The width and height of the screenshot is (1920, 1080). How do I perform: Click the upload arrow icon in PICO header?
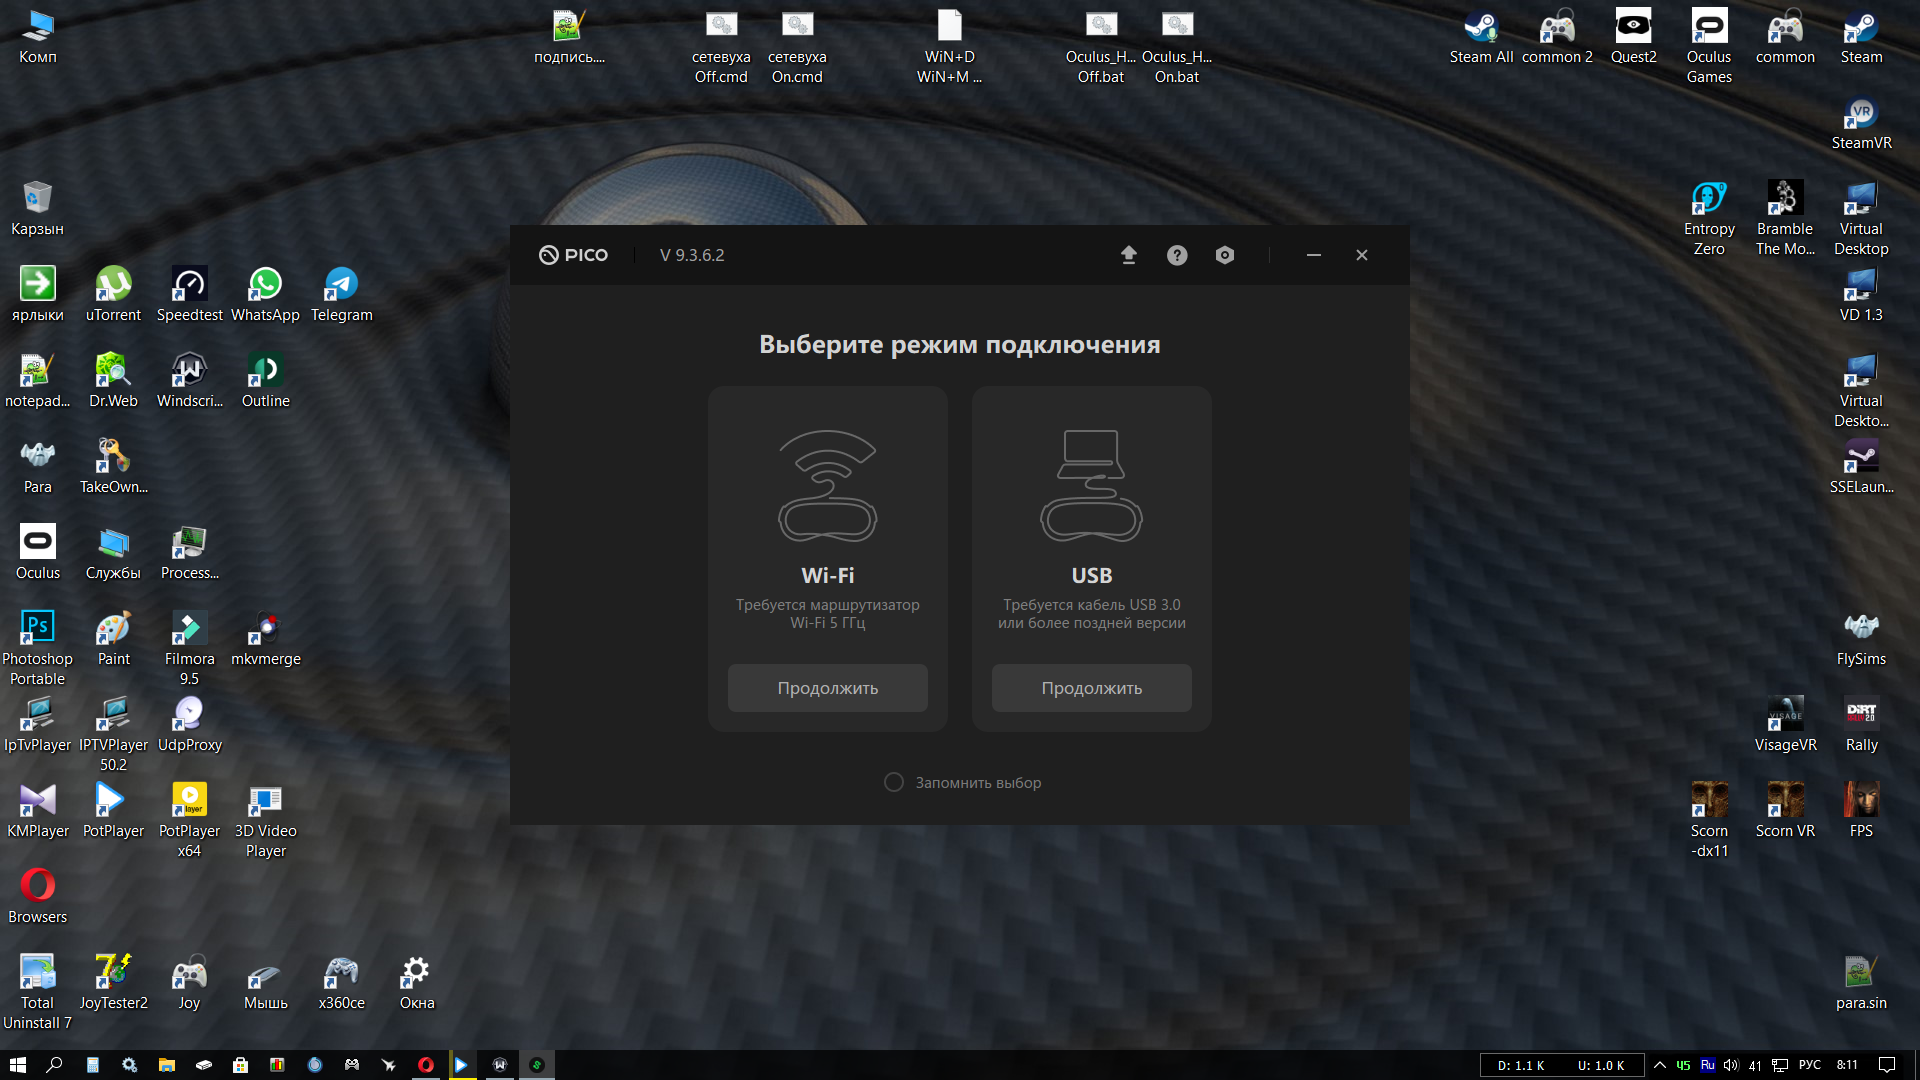[1128, 255]
